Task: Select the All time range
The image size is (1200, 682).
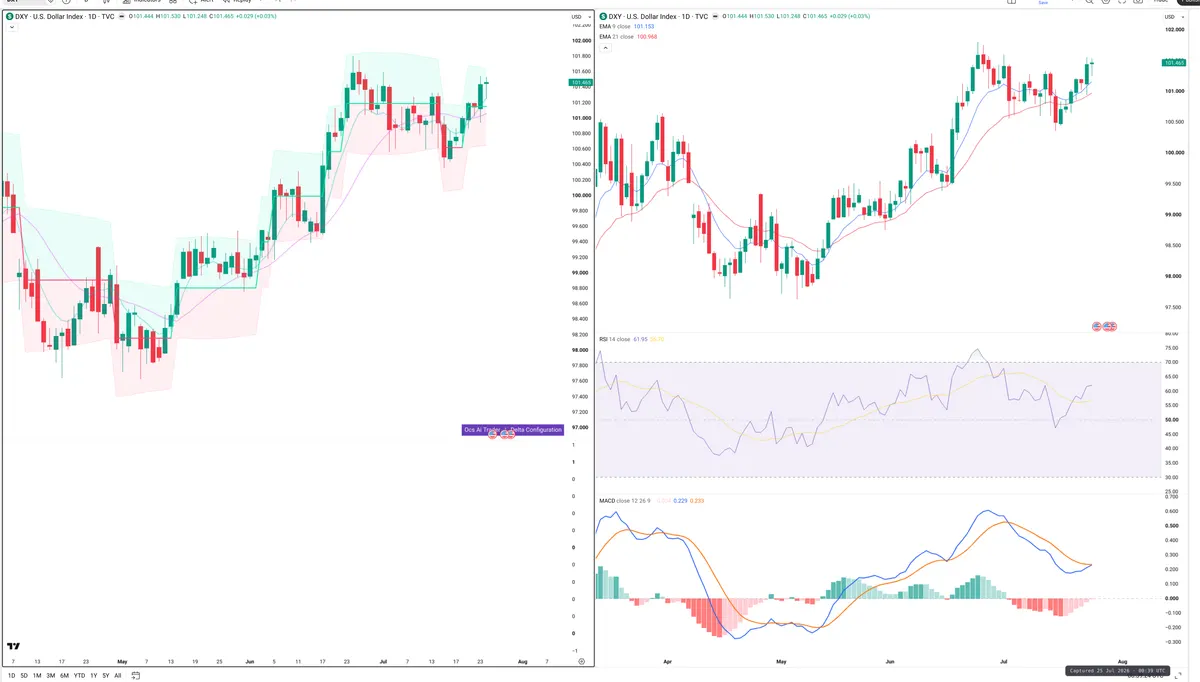Action: 118,676
